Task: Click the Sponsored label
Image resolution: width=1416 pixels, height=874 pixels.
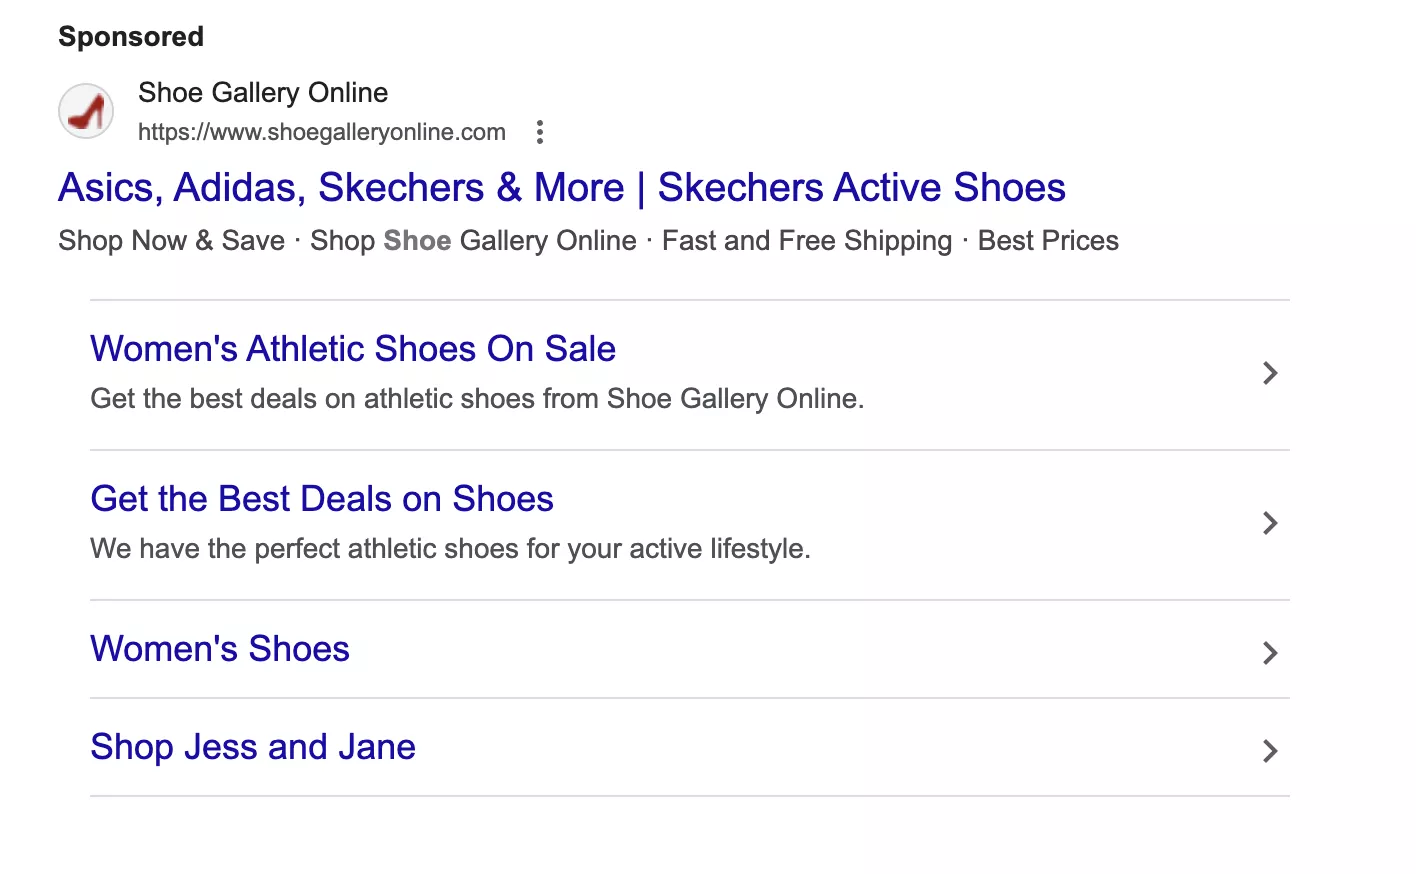Action: (131, 36)
